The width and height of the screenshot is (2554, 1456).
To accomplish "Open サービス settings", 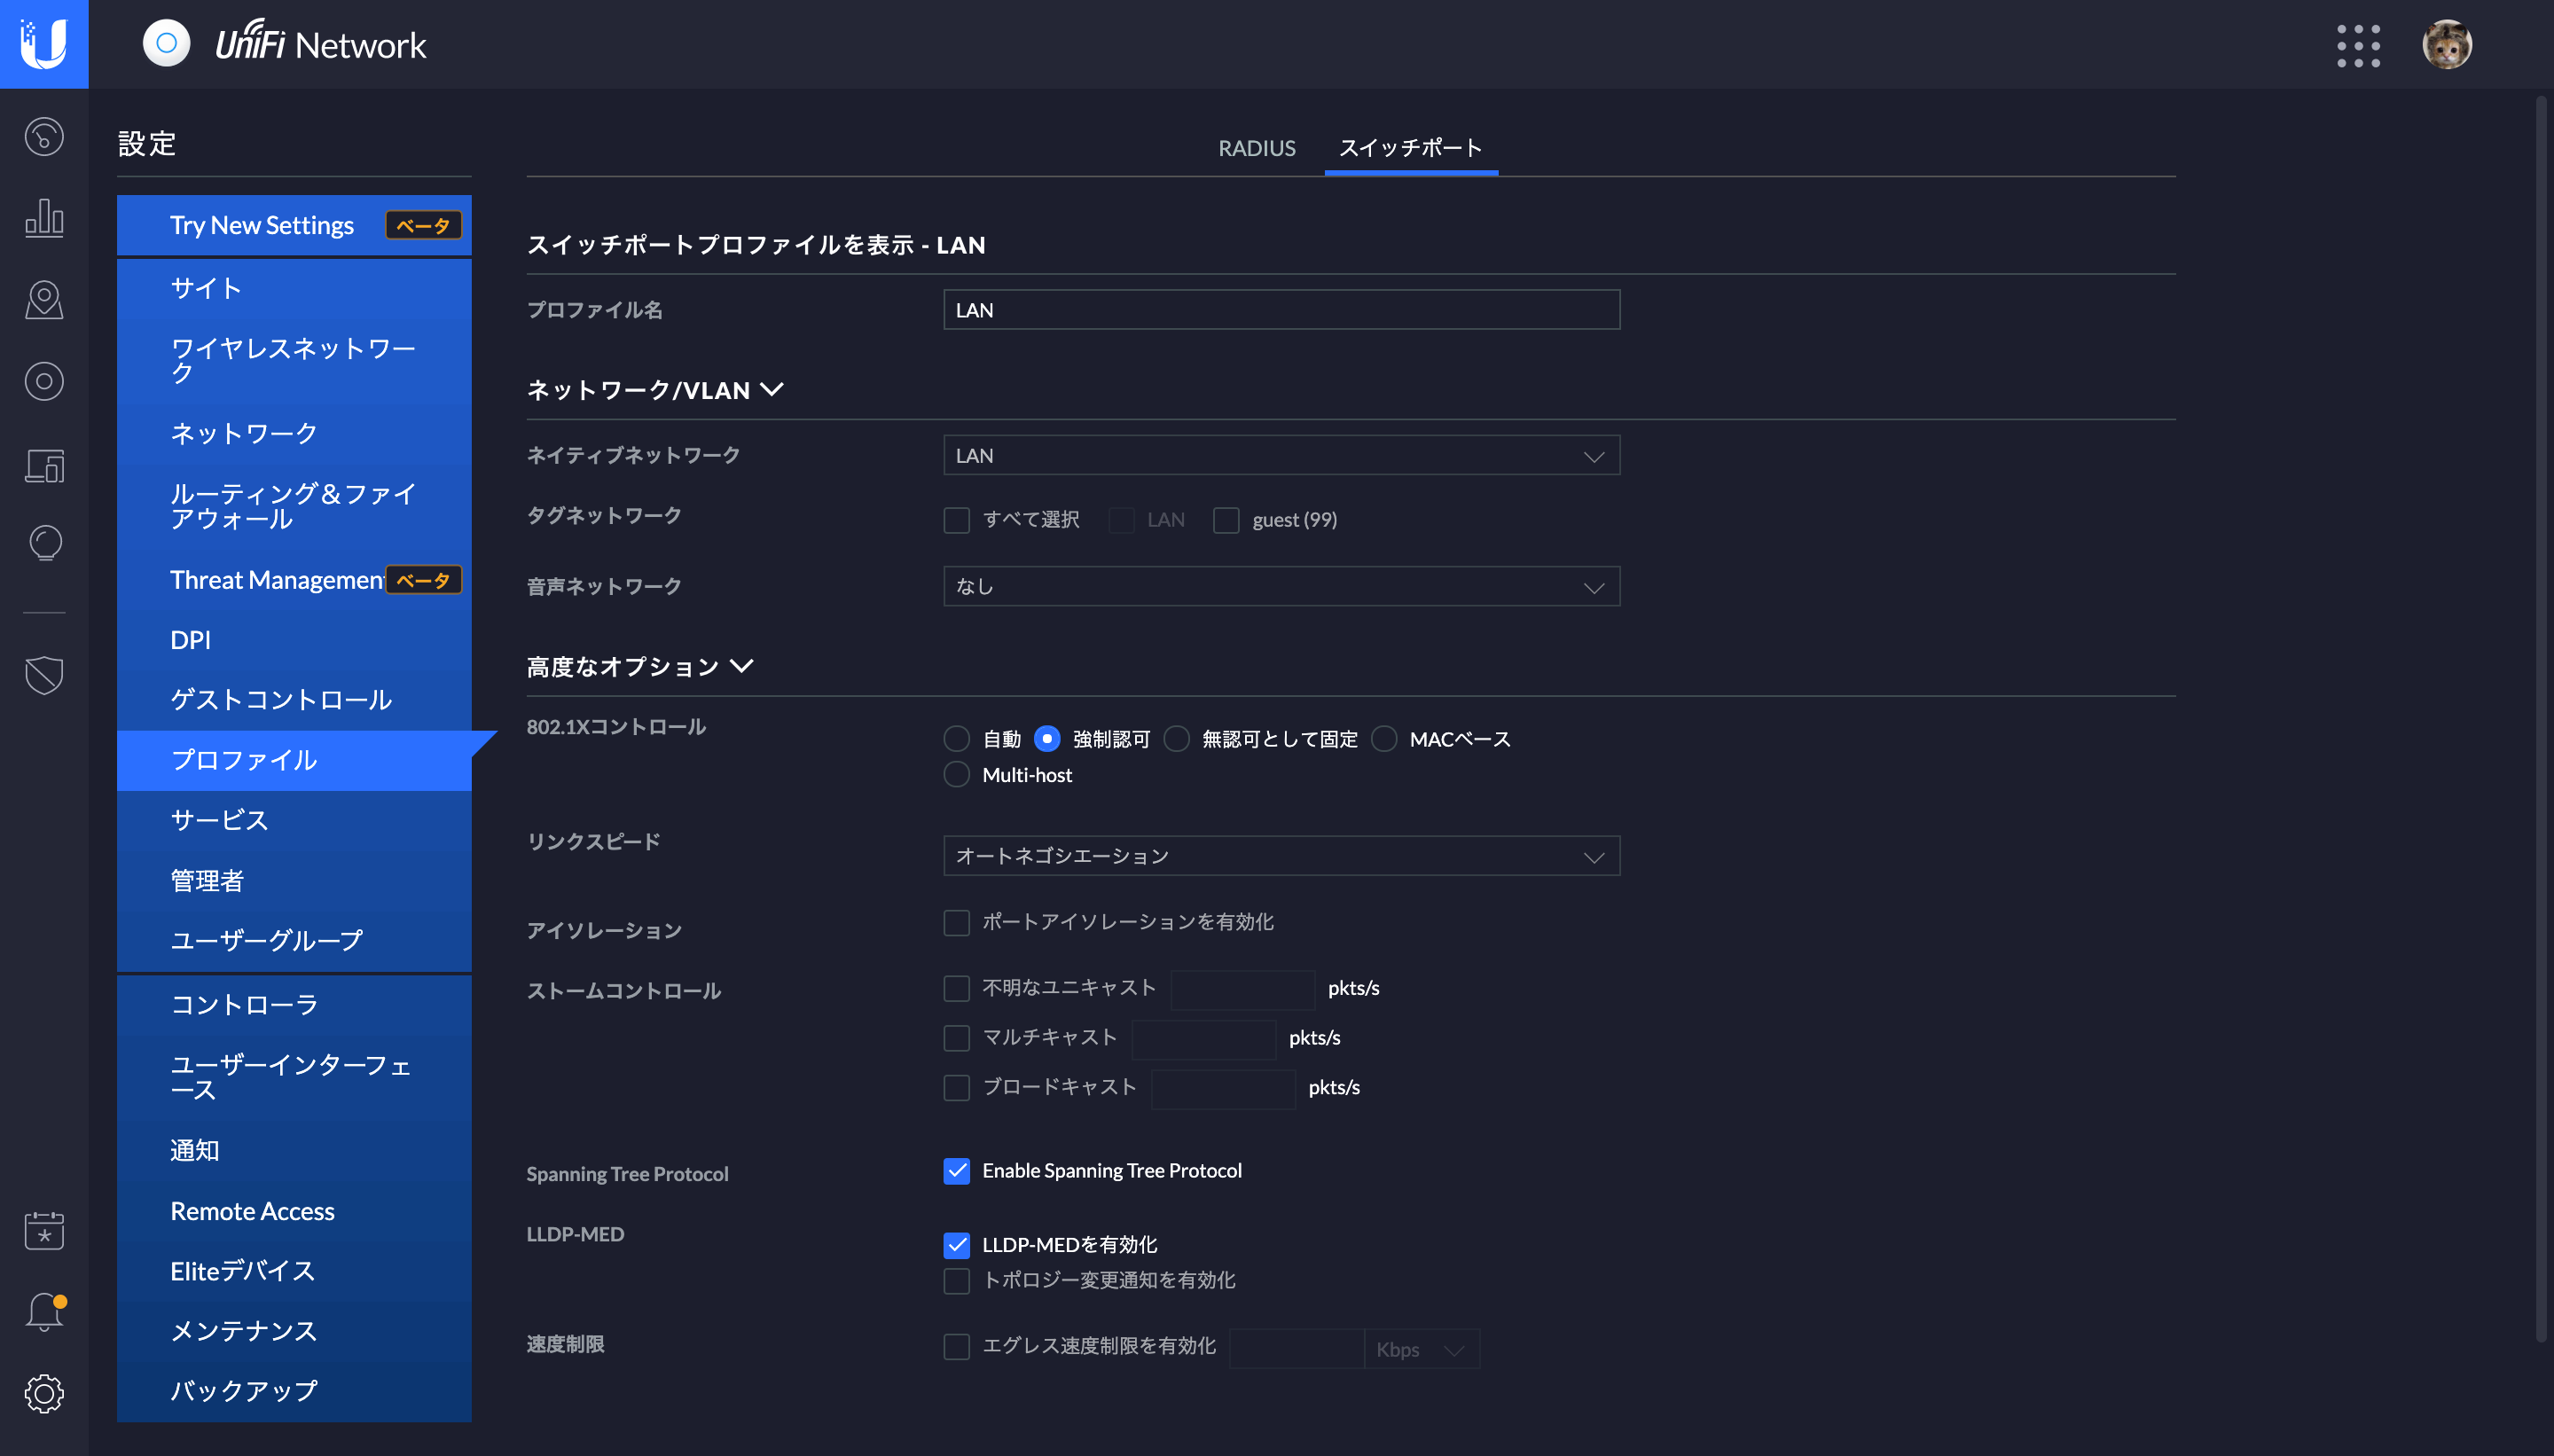I will (294, 820).
